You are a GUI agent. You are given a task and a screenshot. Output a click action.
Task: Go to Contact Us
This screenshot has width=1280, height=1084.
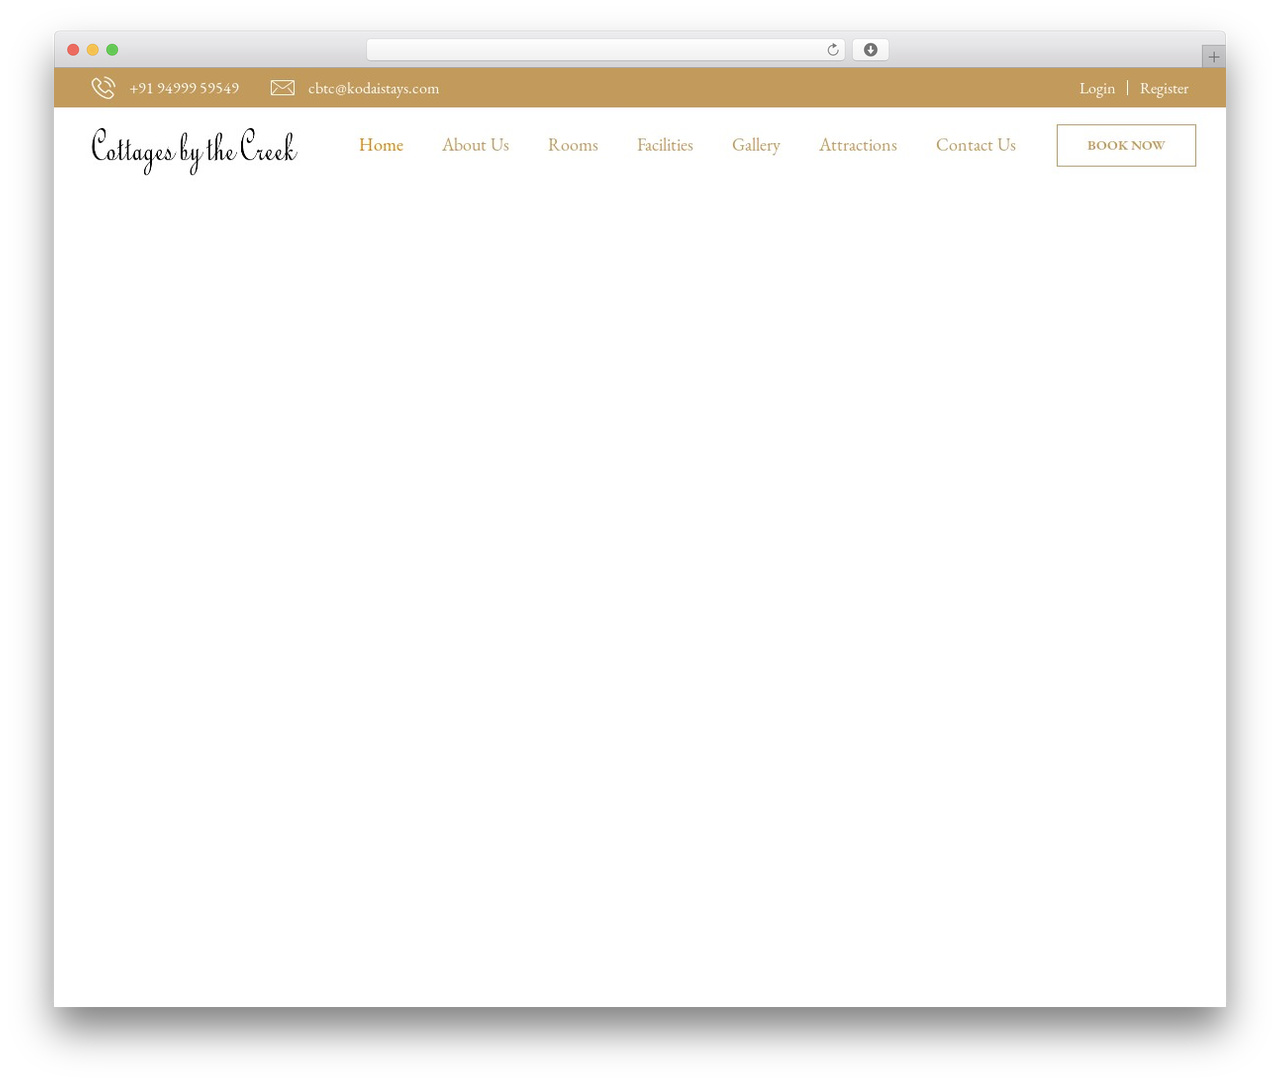[976, 145]
